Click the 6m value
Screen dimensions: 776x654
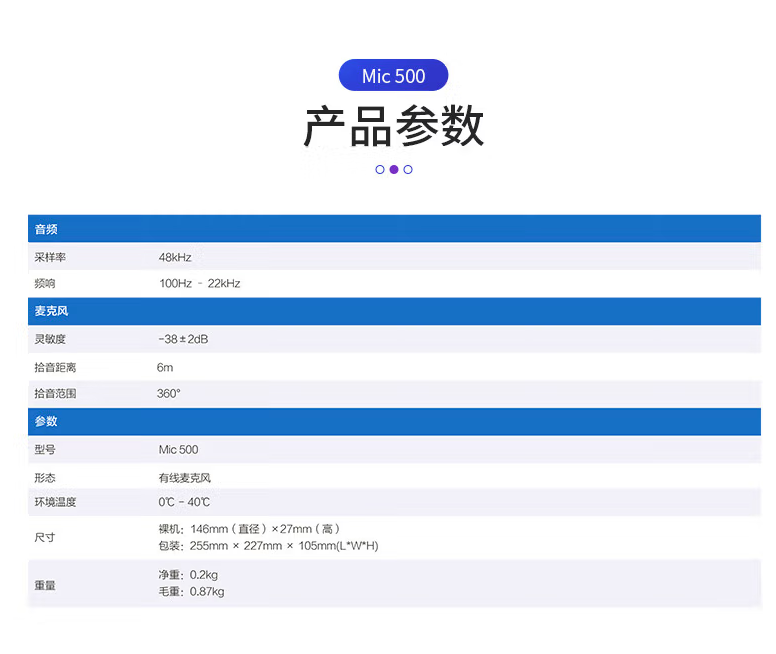pyautogui.click(x=165, y=367)
